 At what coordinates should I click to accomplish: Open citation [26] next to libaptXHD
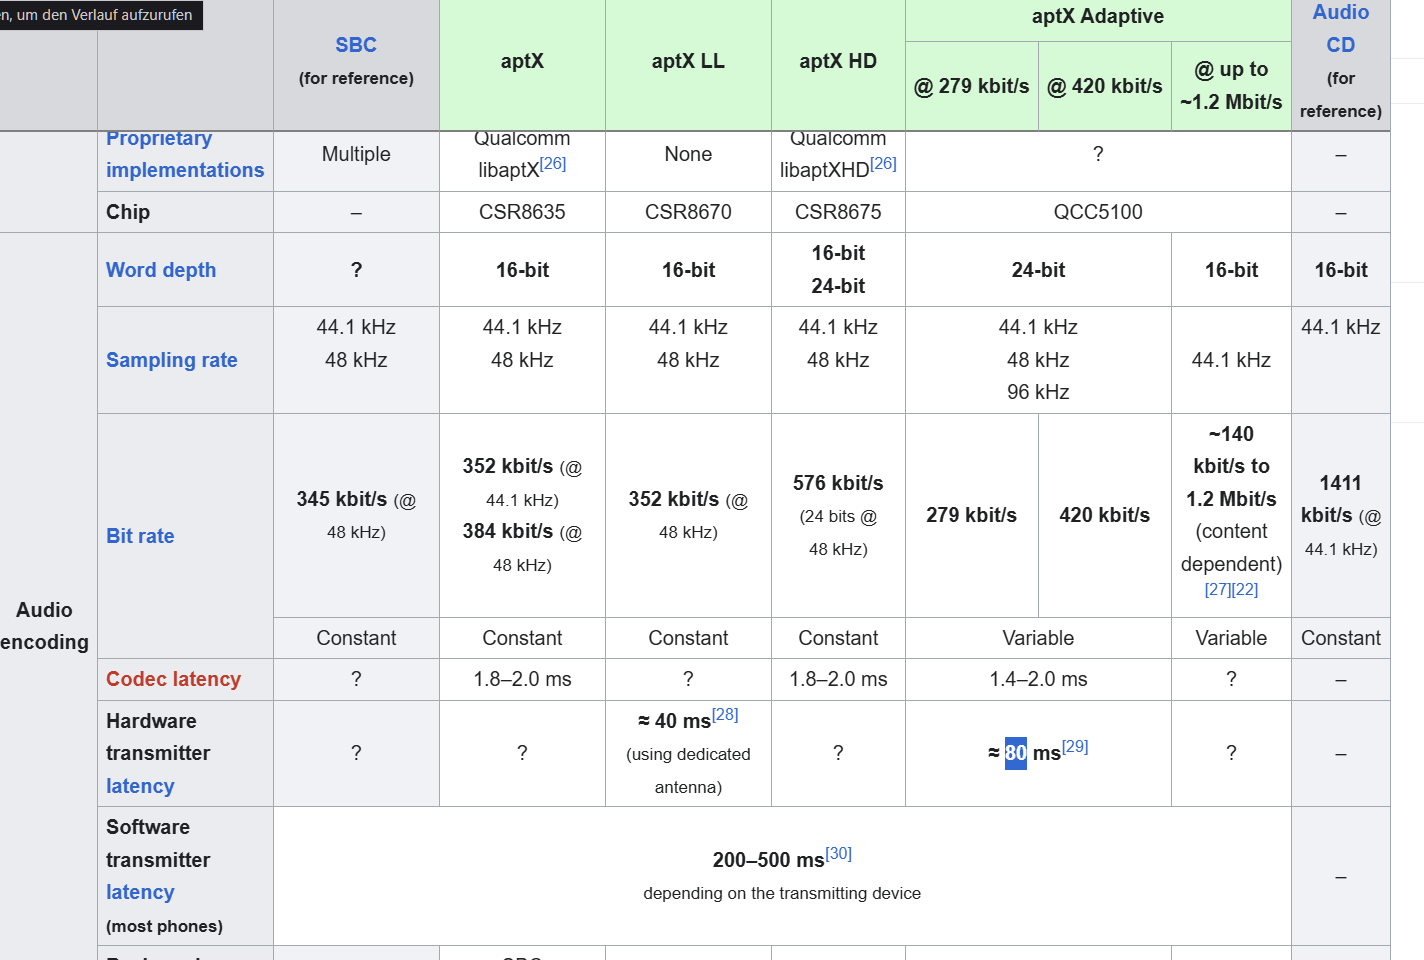tap(883, 163)
